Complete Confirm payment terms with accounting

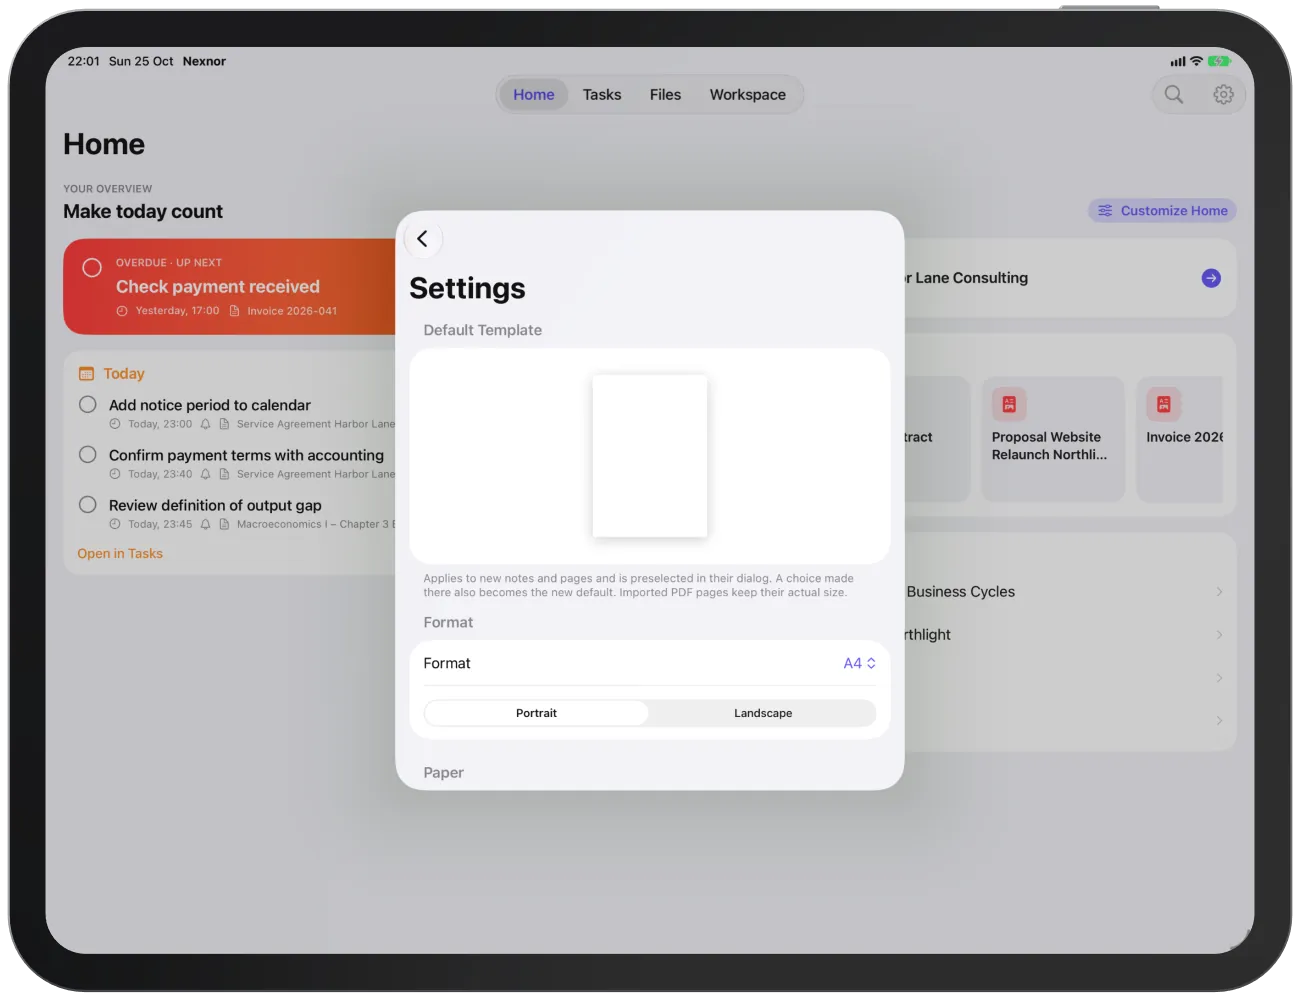pyautogui.click(x=88, y=454)
